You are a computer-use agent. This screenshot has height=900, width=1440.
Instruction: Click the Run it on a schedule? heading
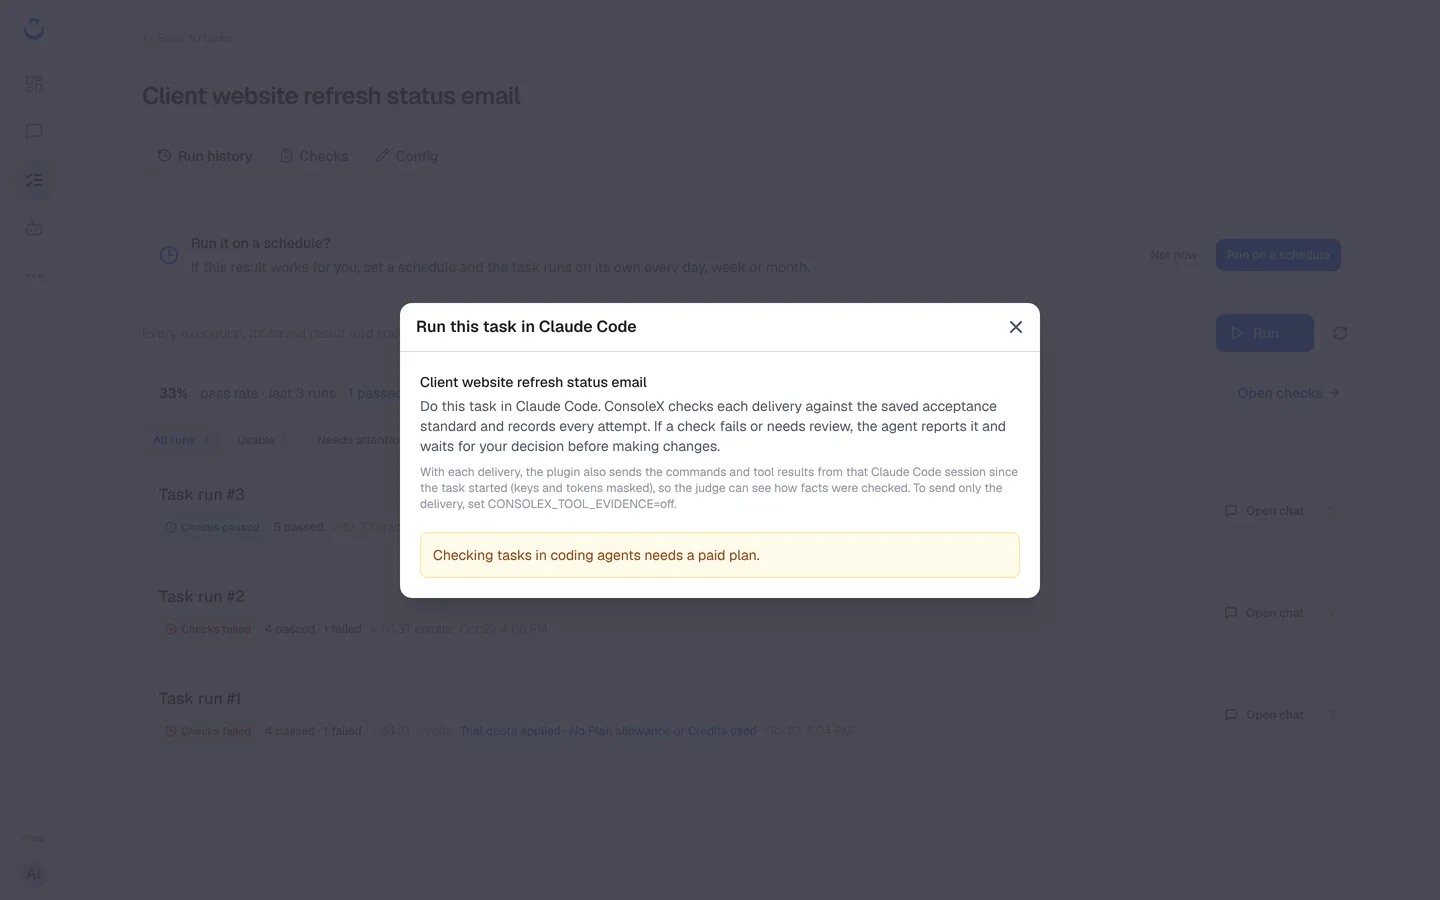261,243
